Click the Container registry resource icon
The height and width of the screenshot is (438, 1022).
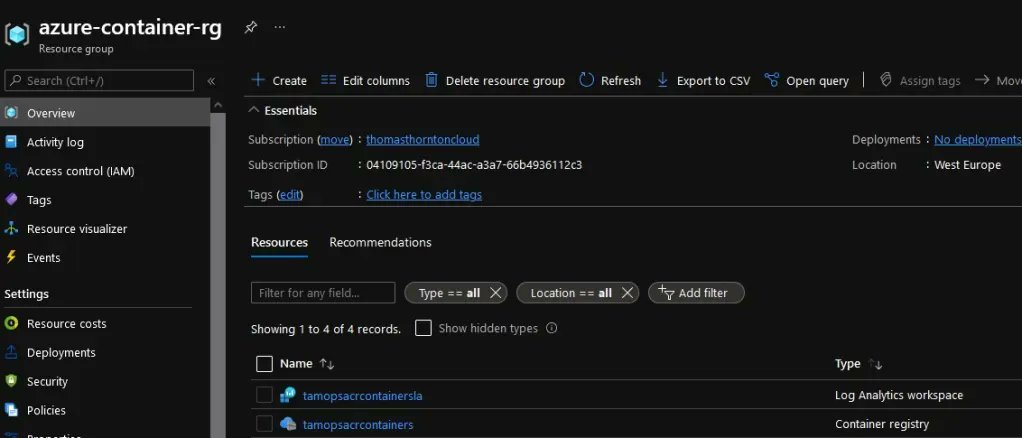[x=288, y=424]
